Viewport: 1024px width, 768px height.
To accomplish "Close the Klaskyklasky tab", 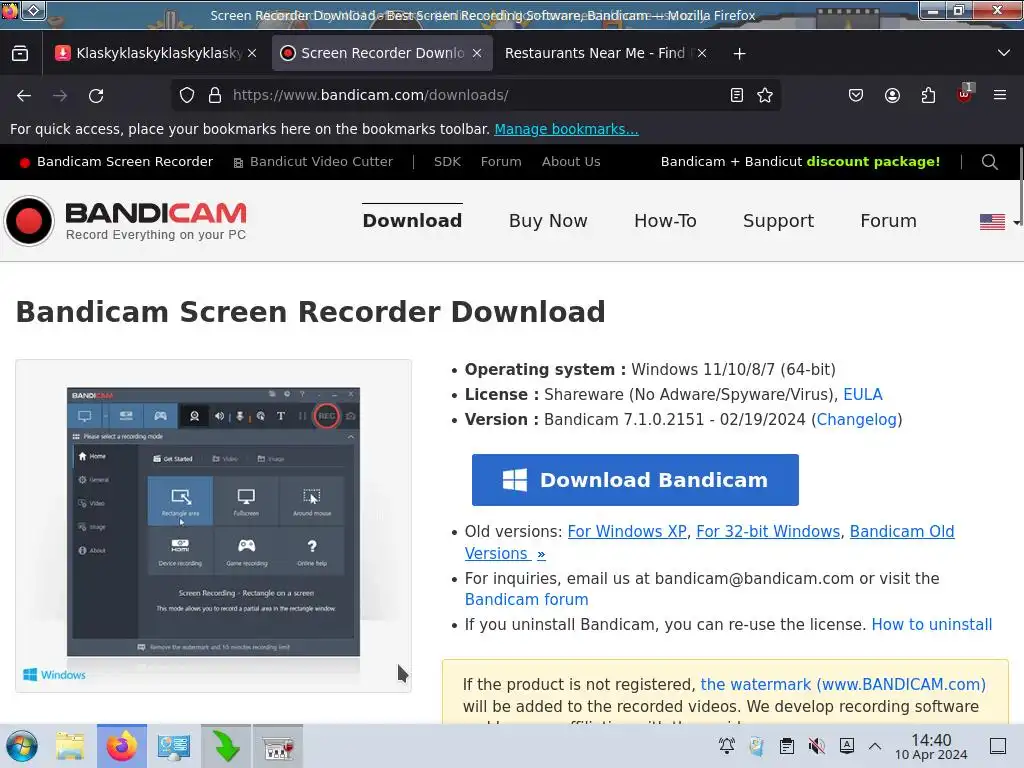I will 252,53.
